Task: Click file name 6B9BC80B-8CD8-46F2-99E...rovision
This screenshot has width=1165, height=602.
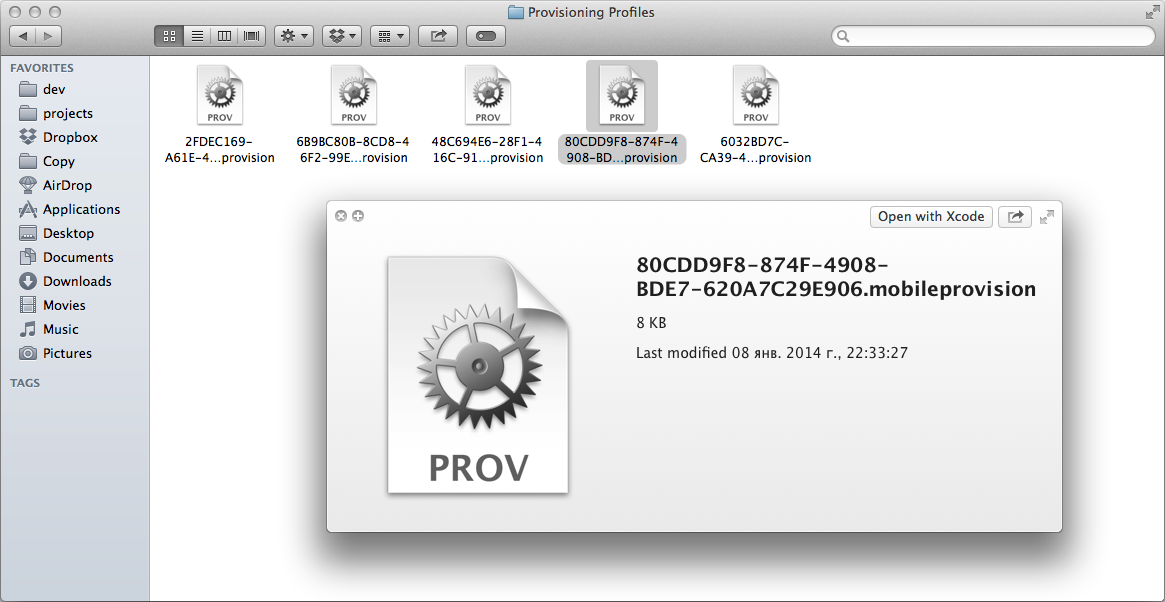Action: point(353,149)
